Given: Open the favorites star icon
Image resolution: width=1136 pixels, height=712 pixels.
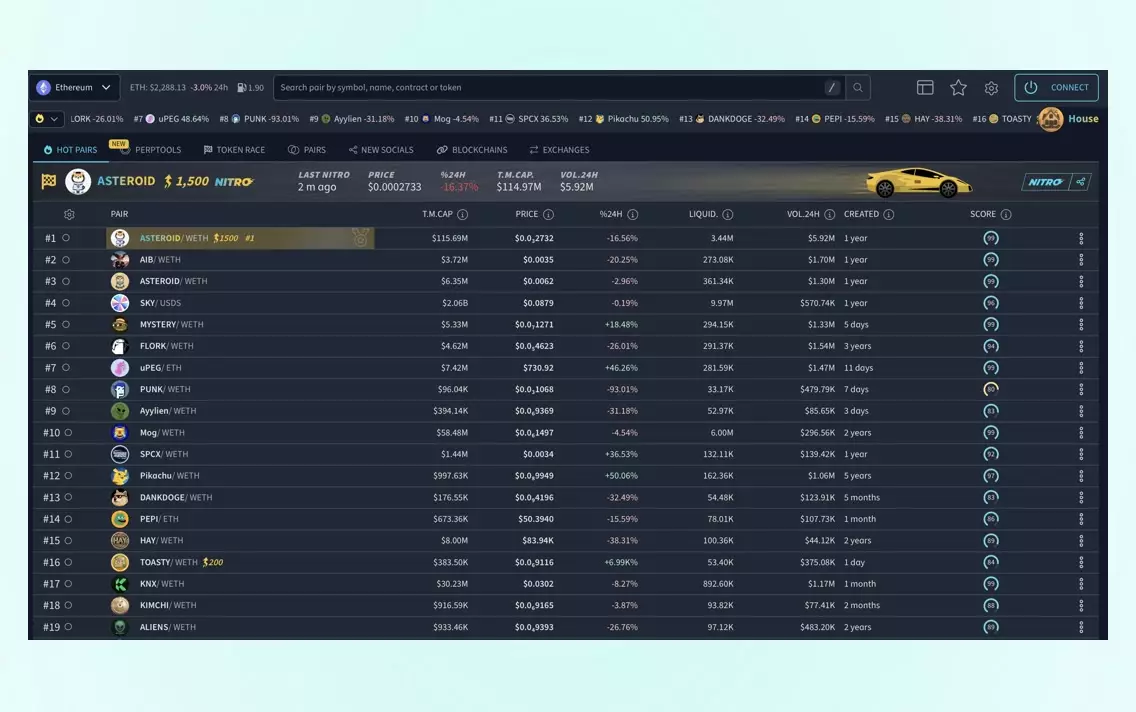Looking at the screenshot, I should (x=958, y=88).
